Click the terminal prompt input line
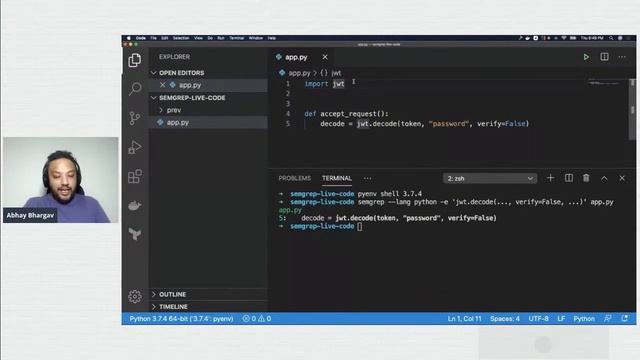The height and width of the screenshot is (360, 640). click(x=359, y=226)
